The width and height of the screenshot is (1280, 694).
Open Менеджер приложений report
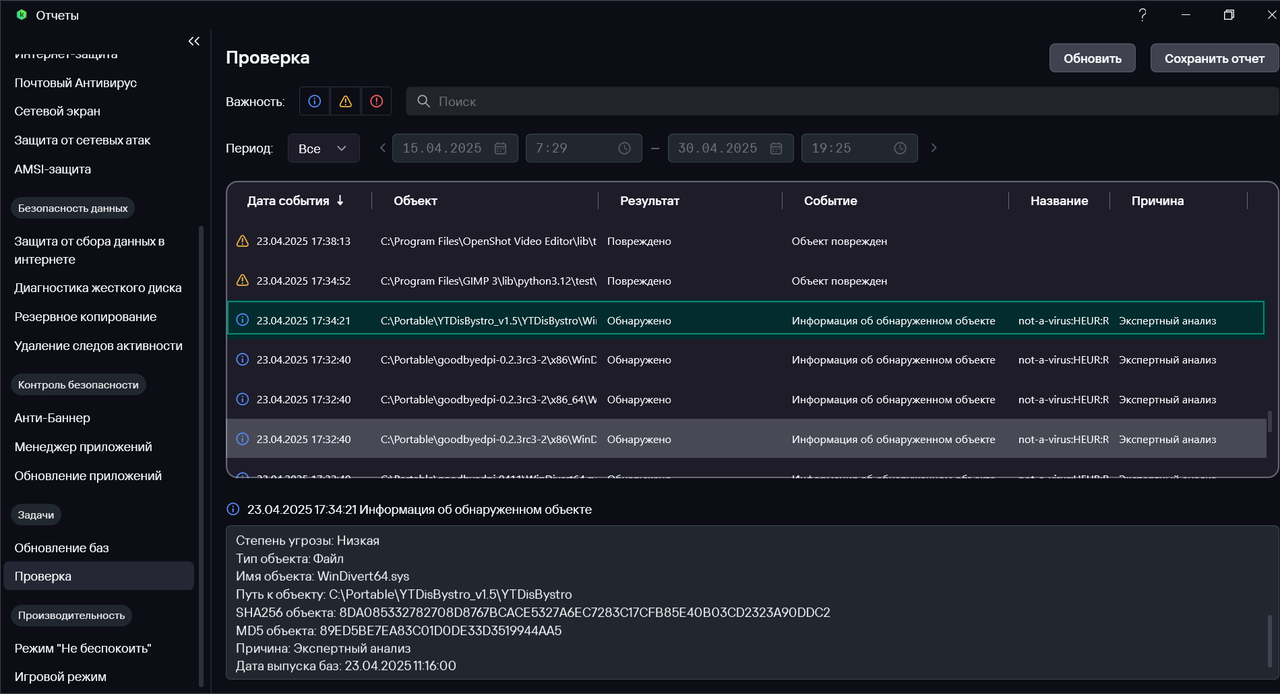click(x=83, y=447)
